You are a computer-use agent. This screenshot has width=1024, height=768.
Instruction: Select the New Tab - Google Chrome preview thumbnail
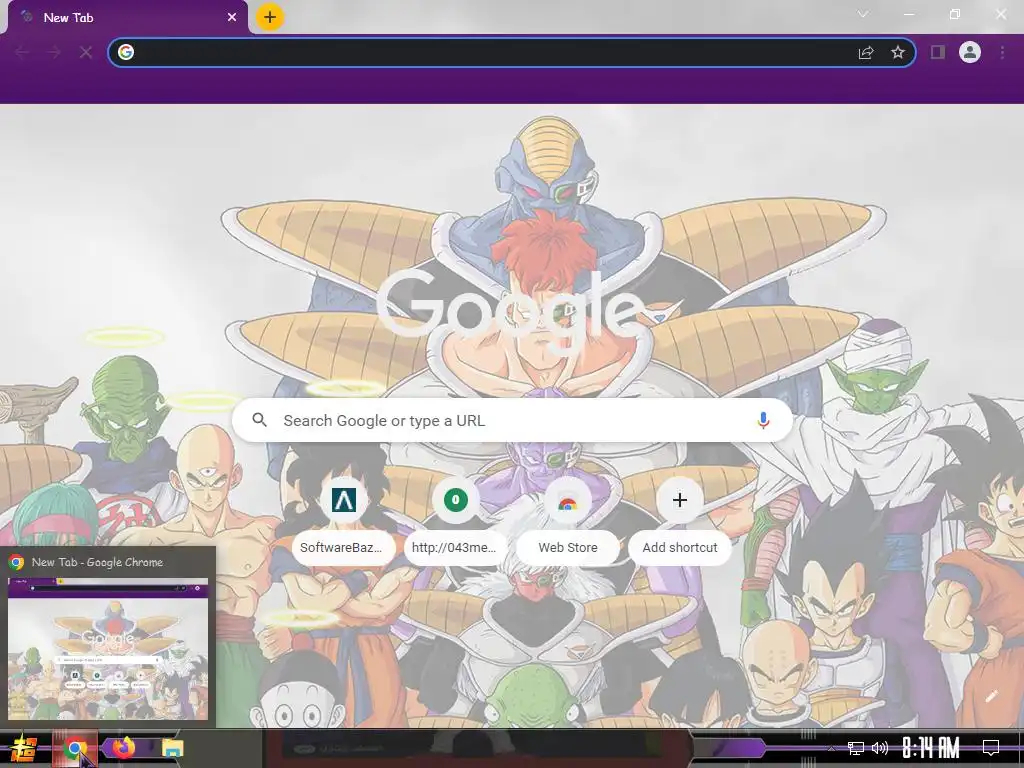(x=108, y=648)
